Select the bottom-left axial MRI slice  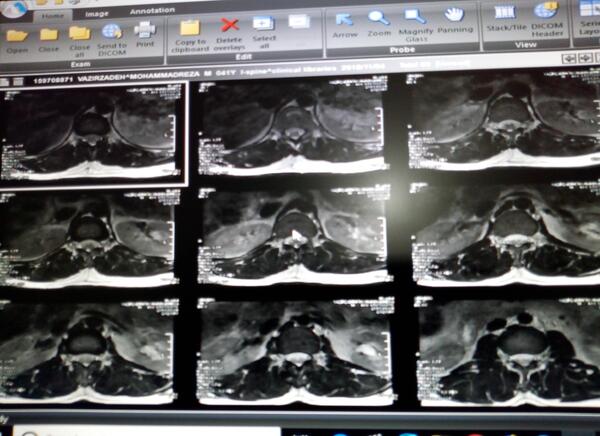pos(88,351)
